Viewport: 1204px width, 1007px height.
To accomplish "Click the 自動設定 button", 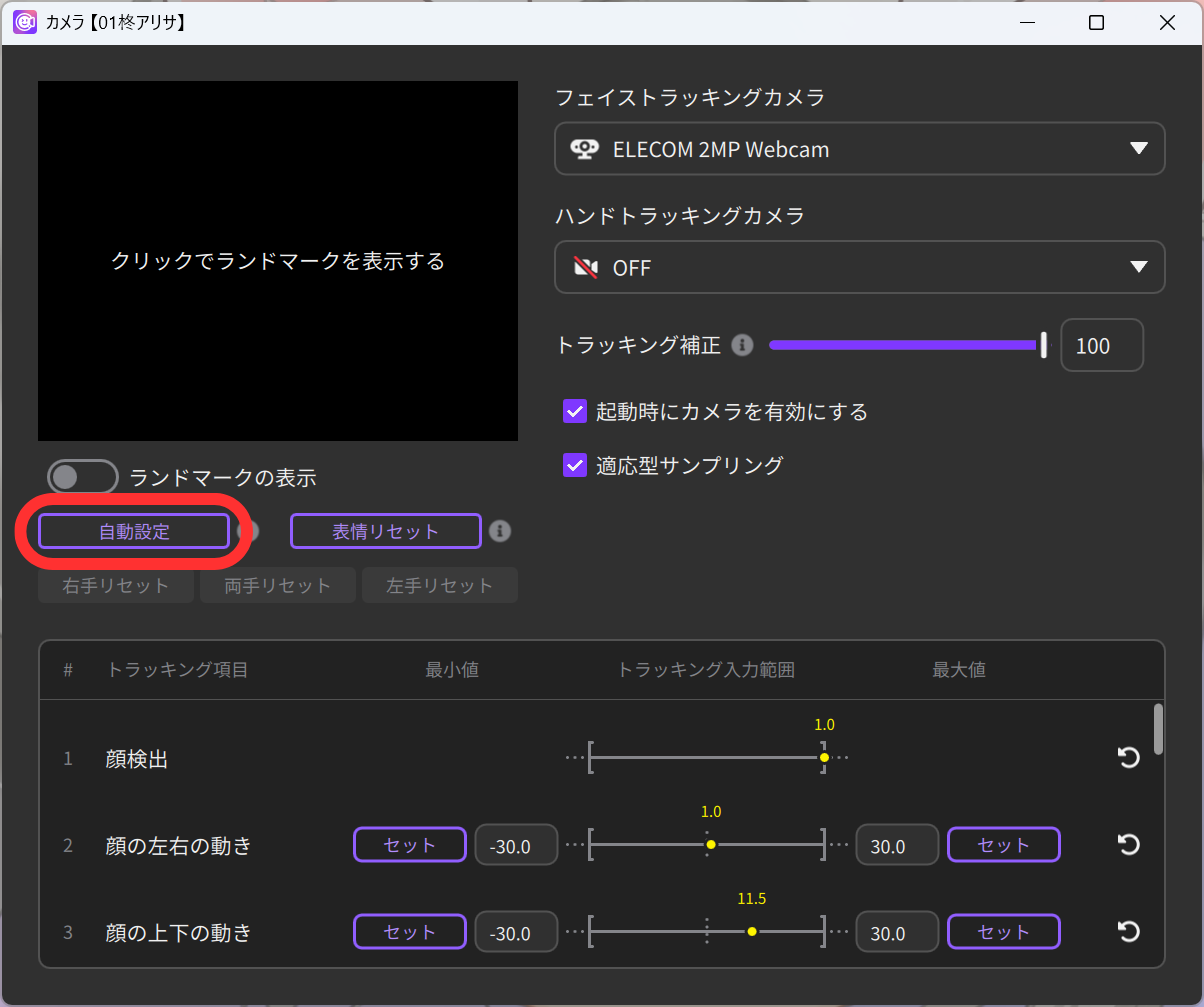I will pos(134,532).
